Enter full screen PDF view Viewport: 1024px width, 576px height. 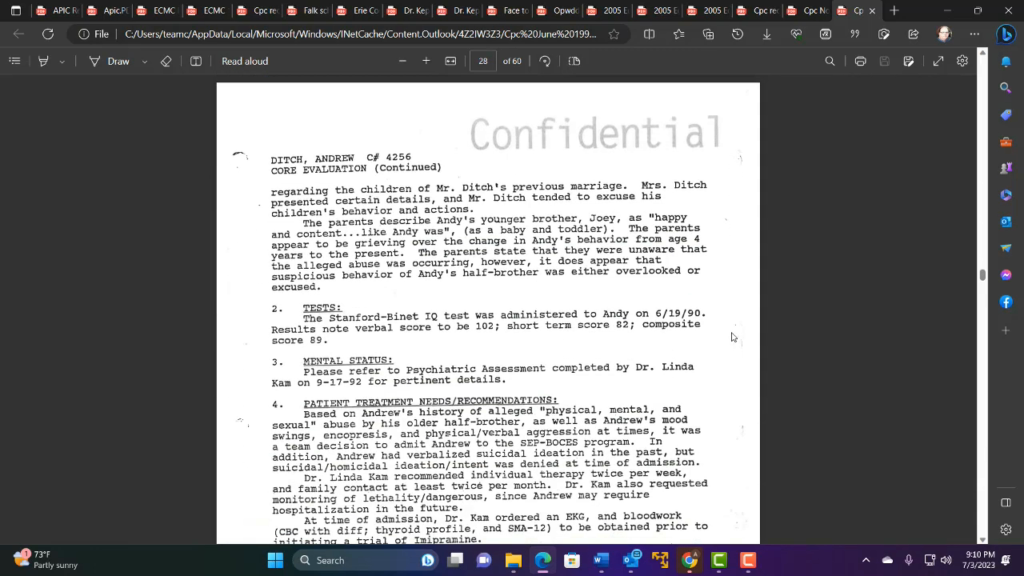pos(938,61)
